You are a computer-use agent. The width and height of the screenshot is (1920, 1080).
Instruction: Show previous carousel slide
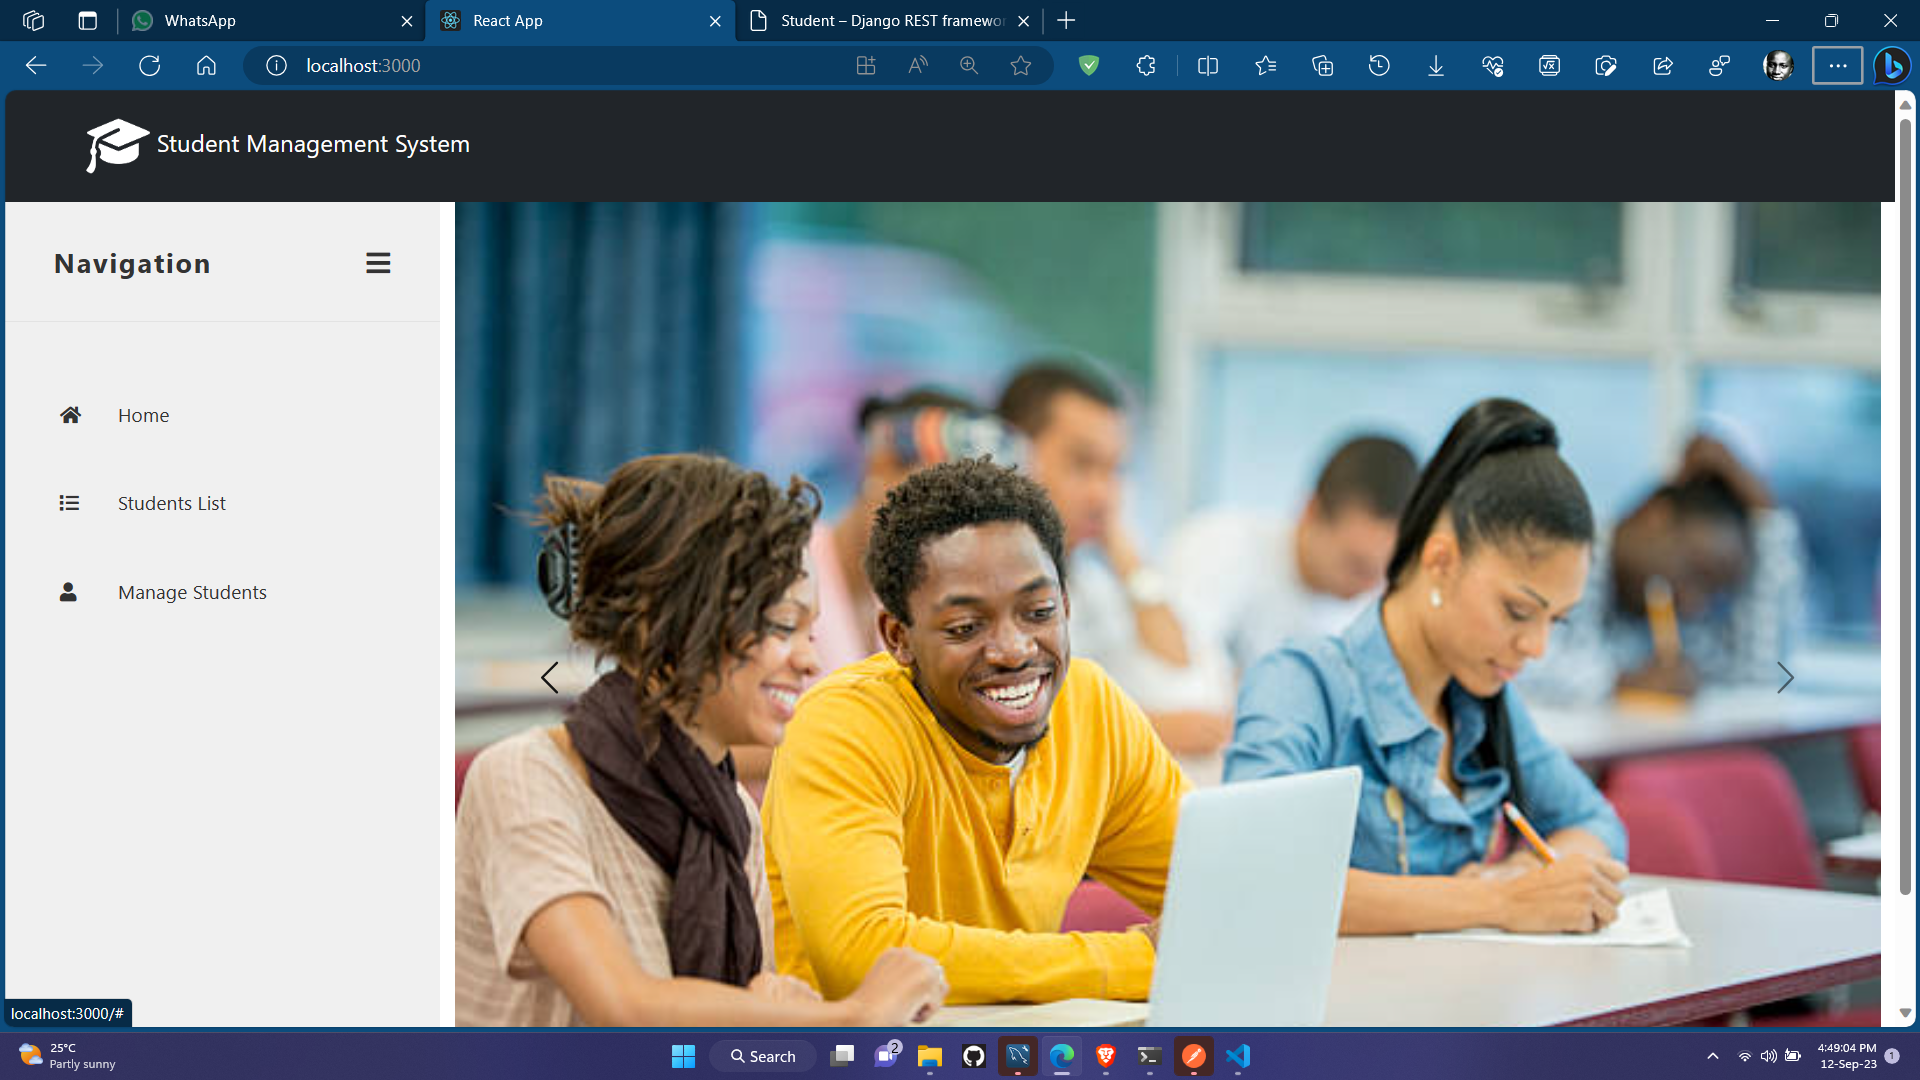pos(549,678)
